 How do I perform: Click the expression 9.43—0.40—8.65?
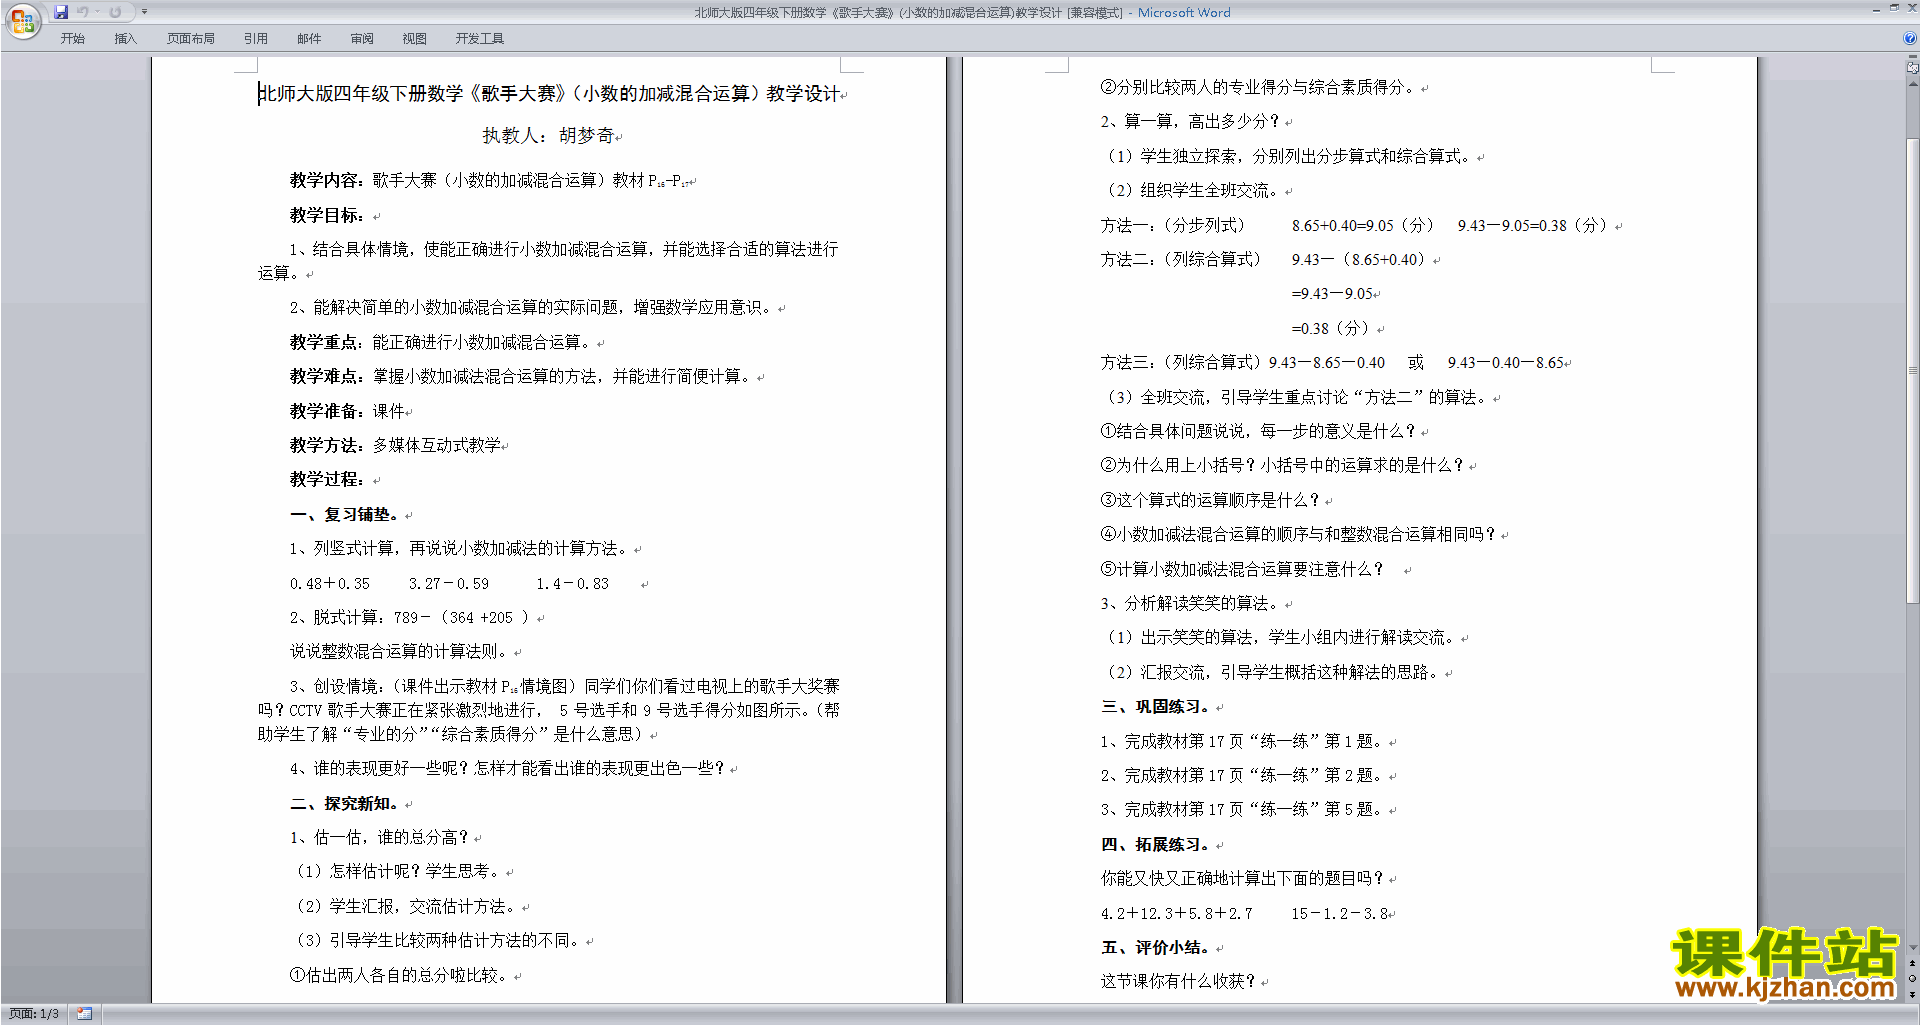[x=1506, y=363]
